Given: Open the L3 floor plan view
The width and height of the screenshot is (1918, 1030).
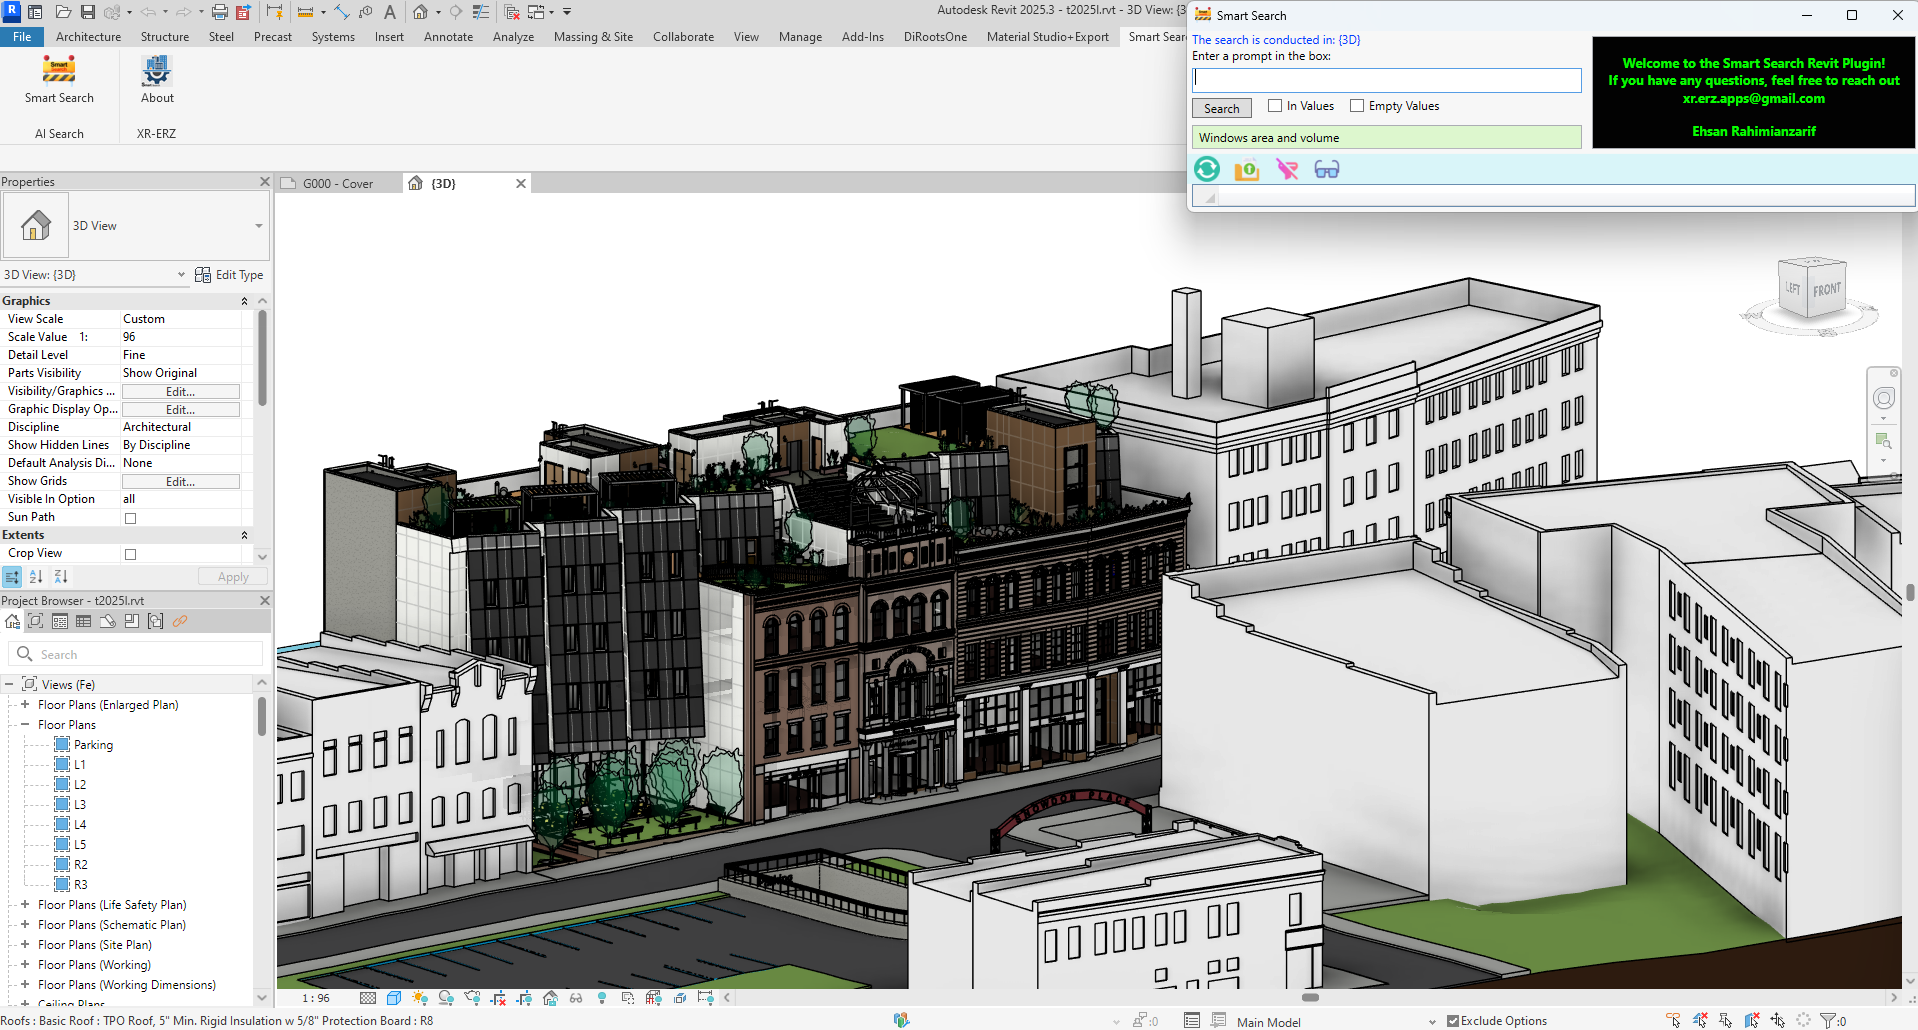Looking at the screenshot, I should [x=80, y=805].
